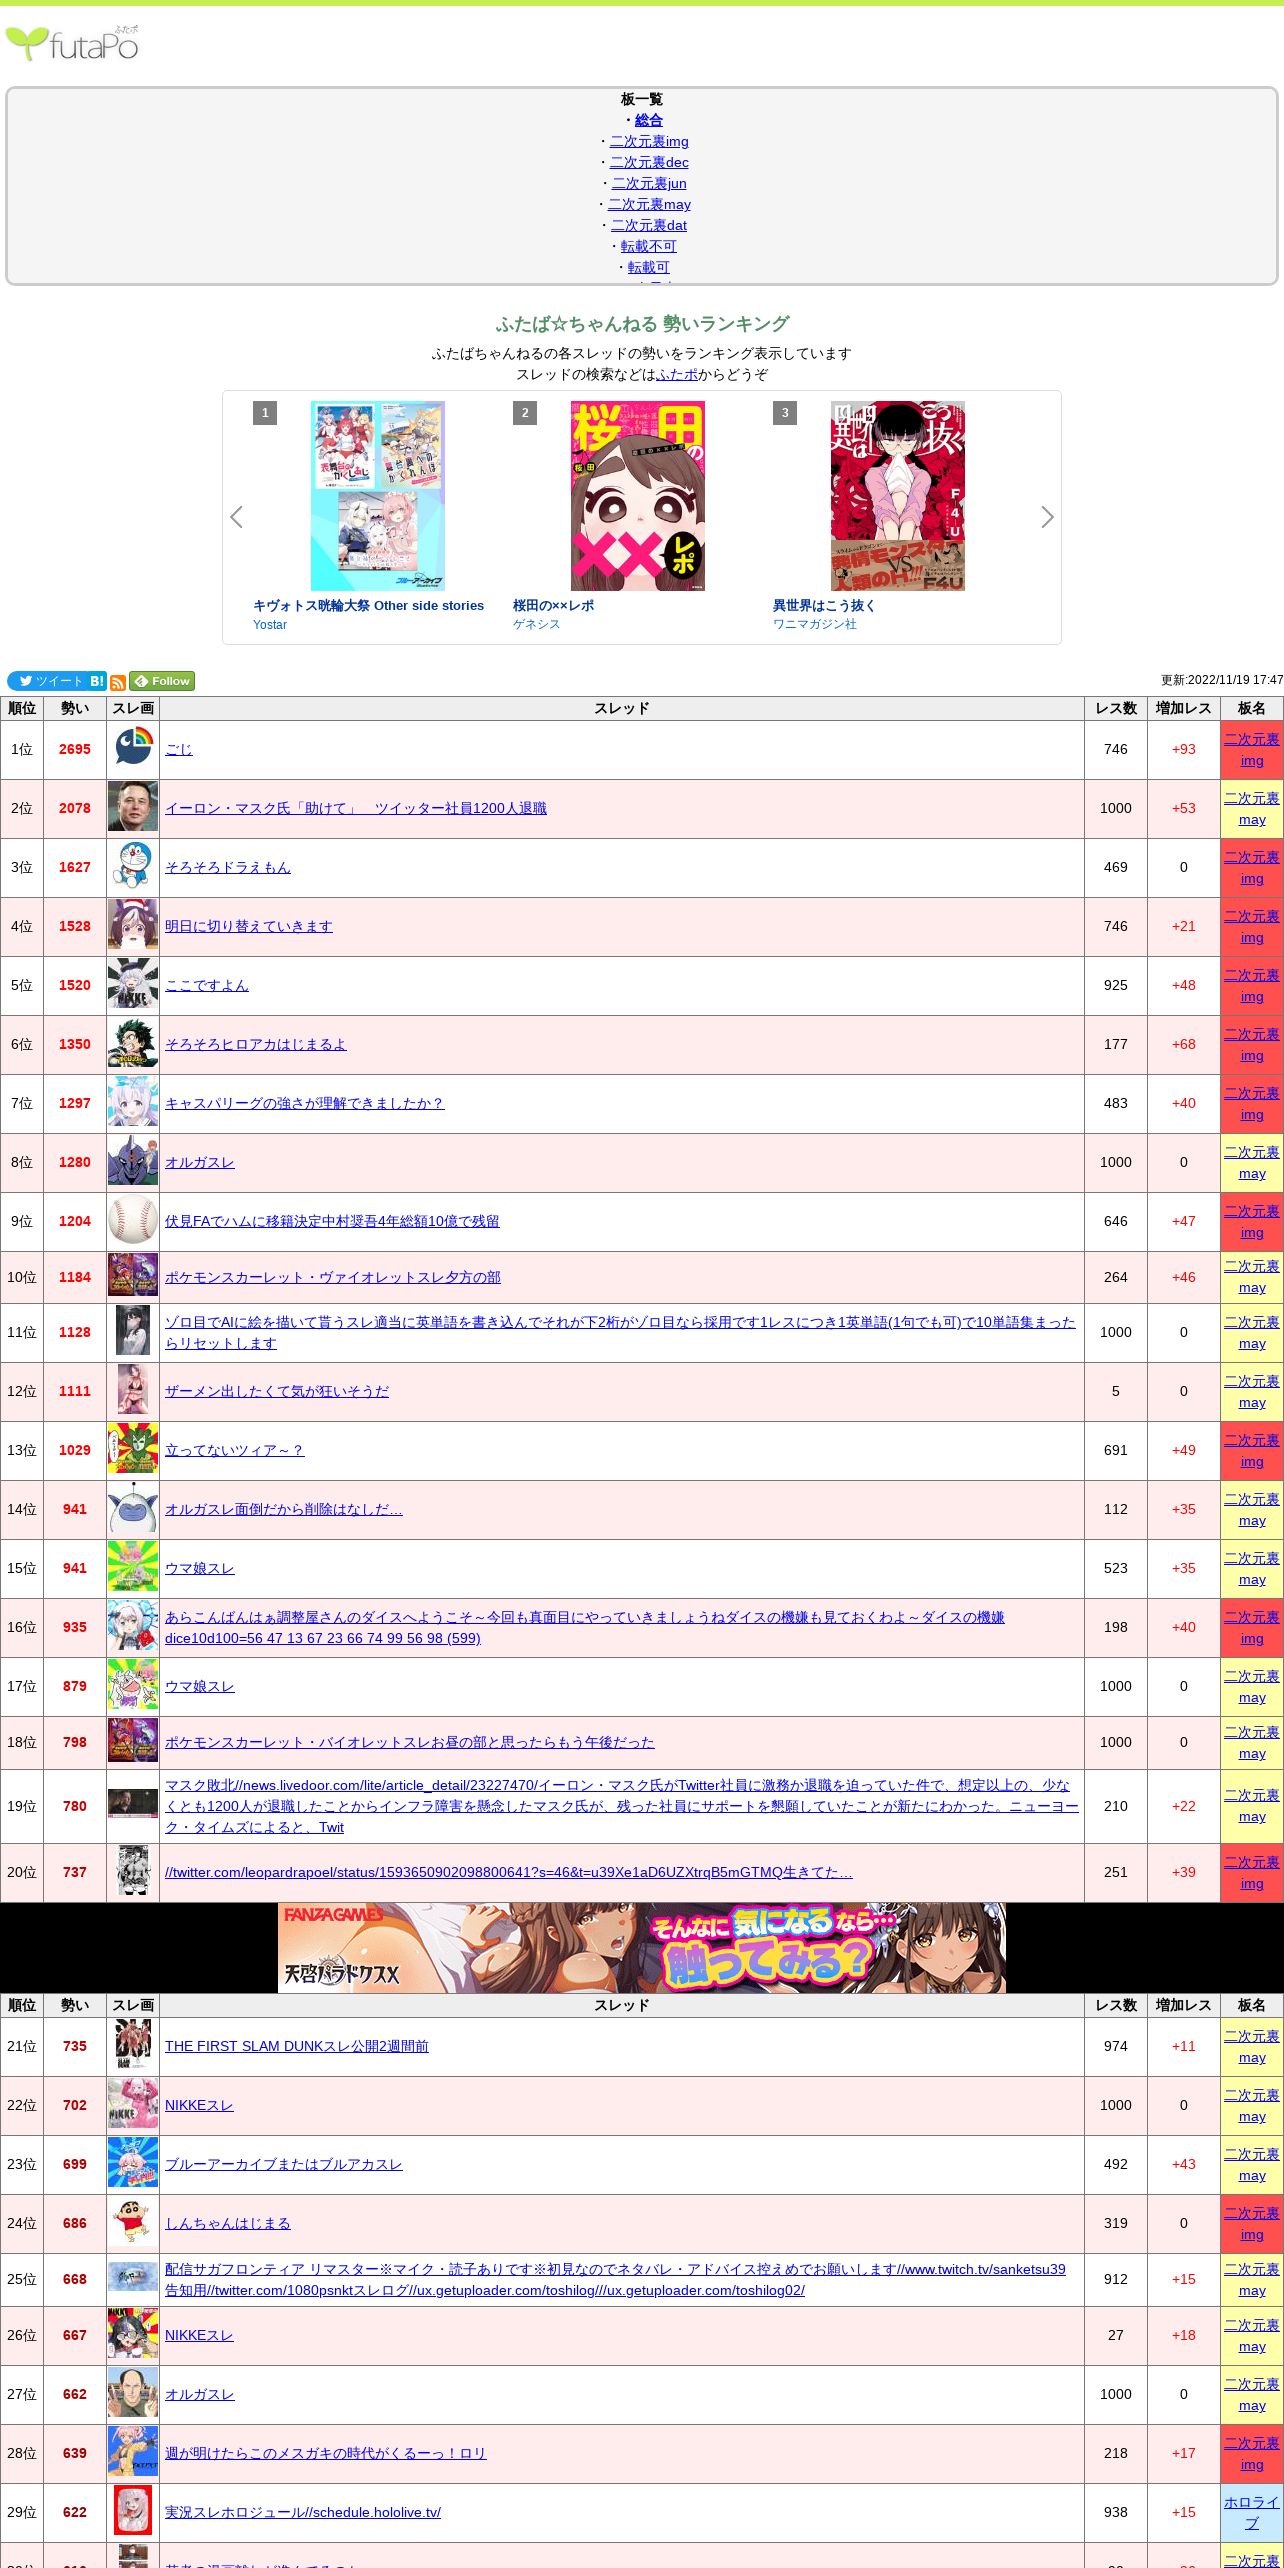
Task: Click Shin-chan thumbnail in rank 24
Action: 133,2223
